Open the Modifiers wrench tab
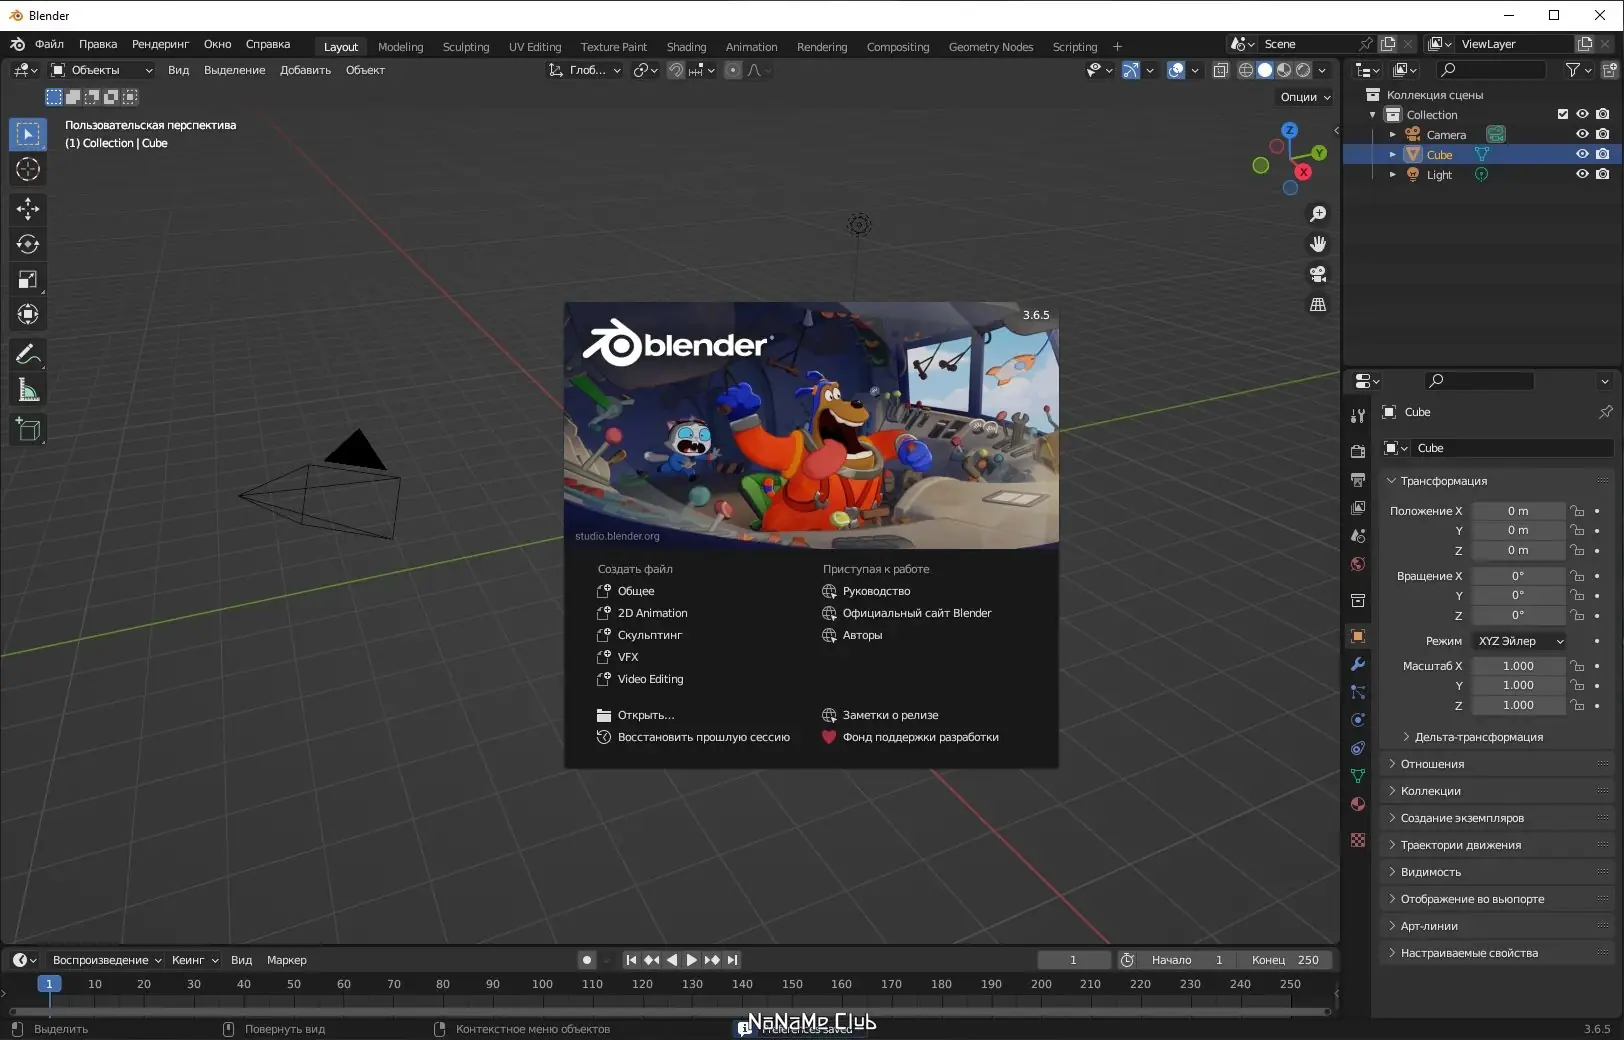Image resolution: width=1624 pixels, height=1040 pixels. coord(1358,664)
